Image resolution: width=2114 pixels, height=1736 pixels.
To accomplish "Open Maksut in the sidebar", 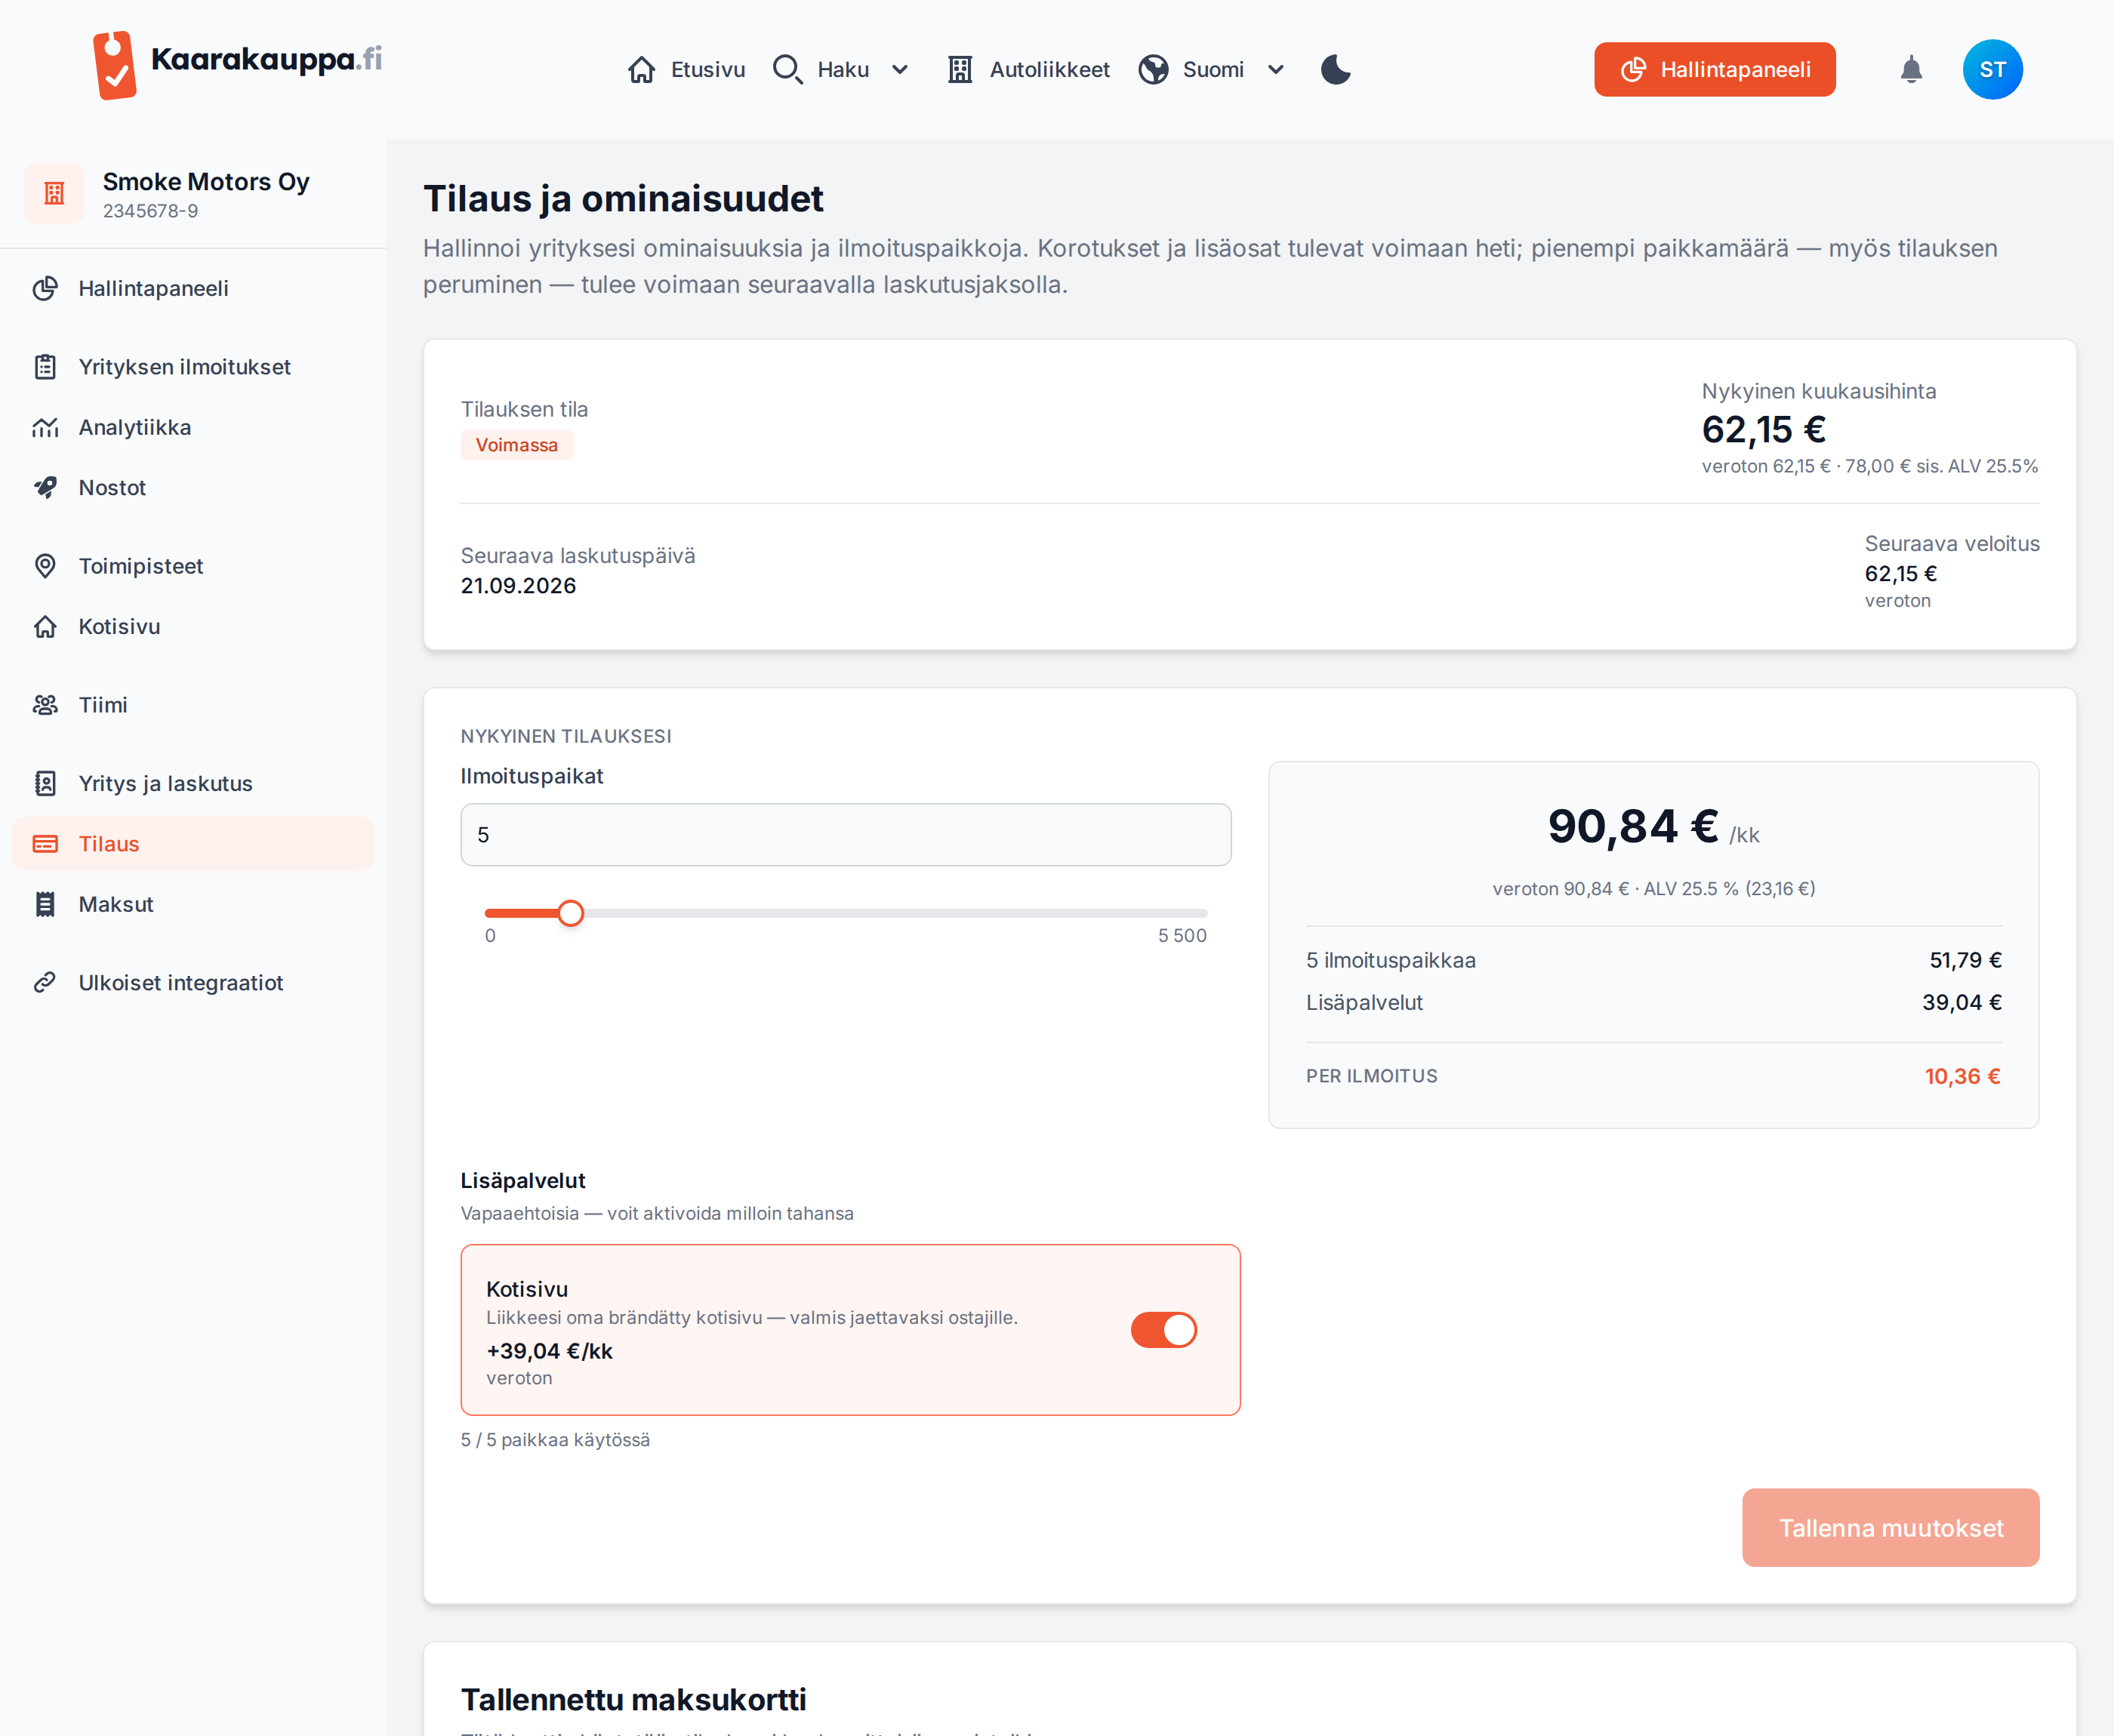I will coord(193,905).
